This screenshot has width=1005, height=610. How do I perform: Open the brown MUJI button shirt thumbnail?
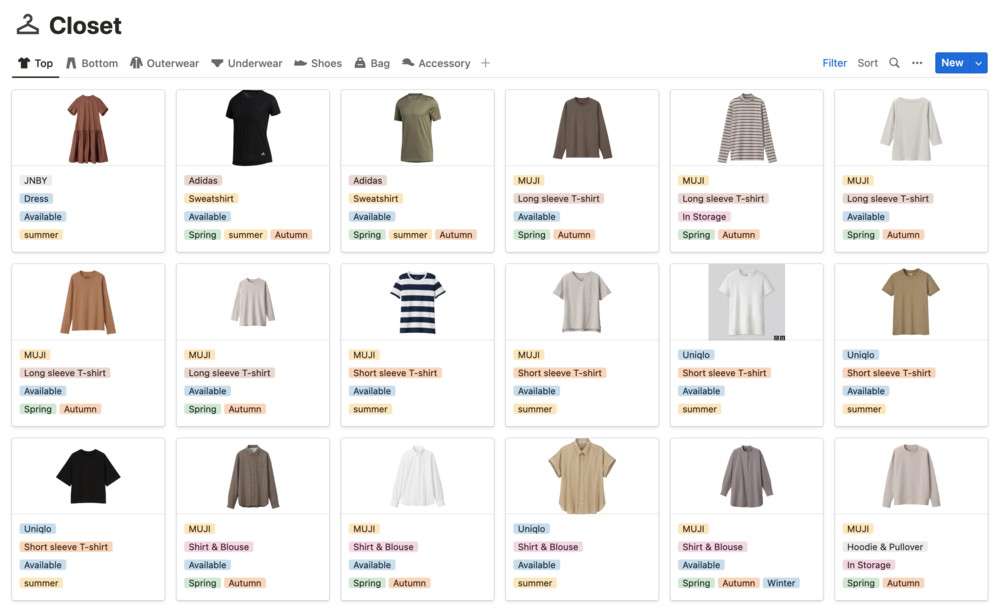point(253,476)
